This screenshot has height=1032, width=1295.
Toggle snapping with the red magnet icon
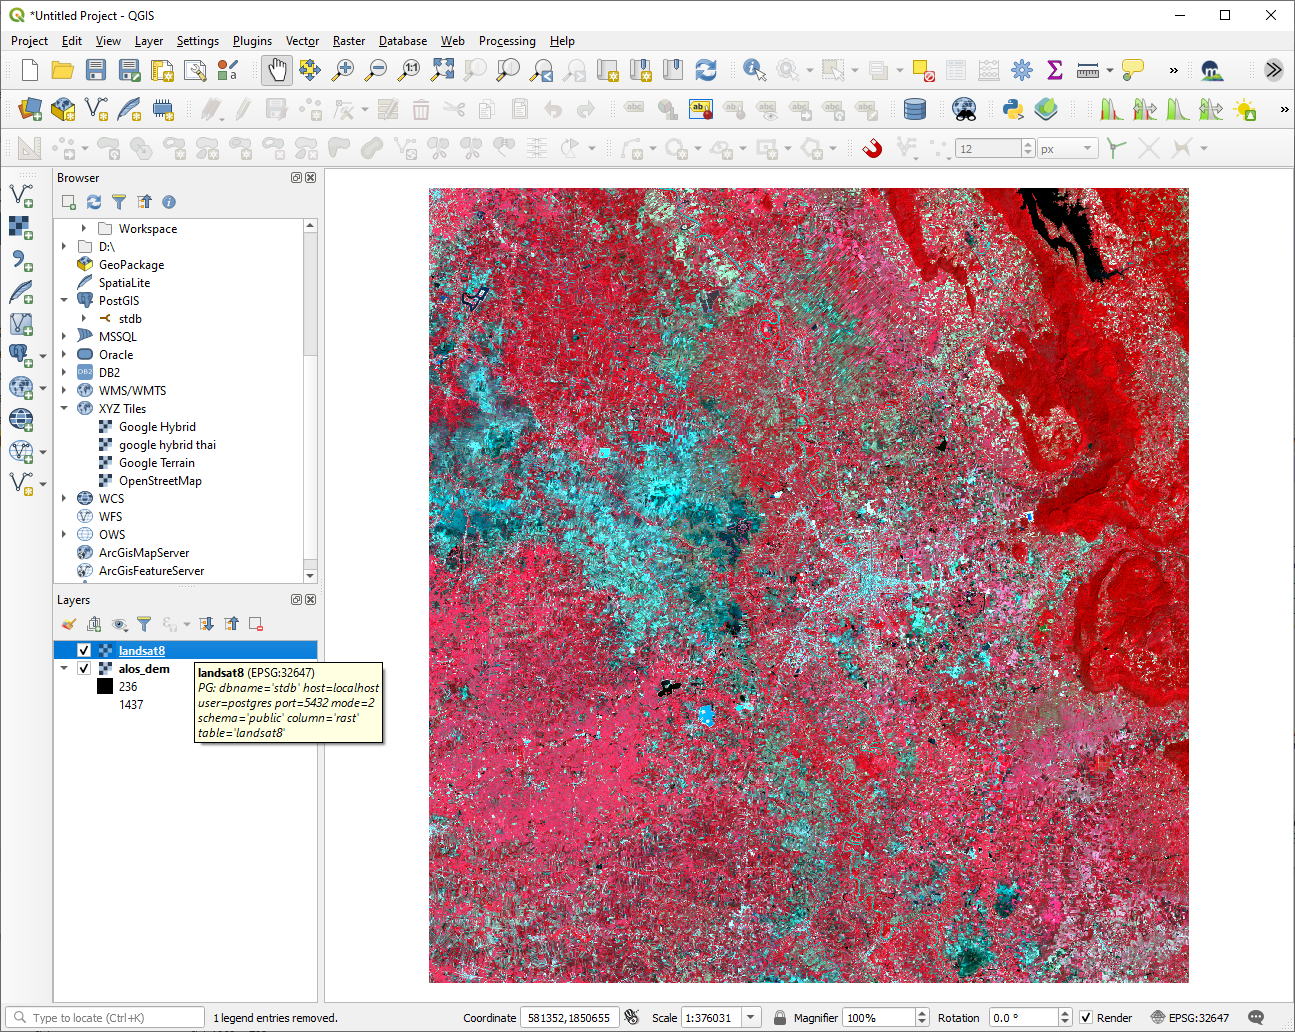point(872,148)
